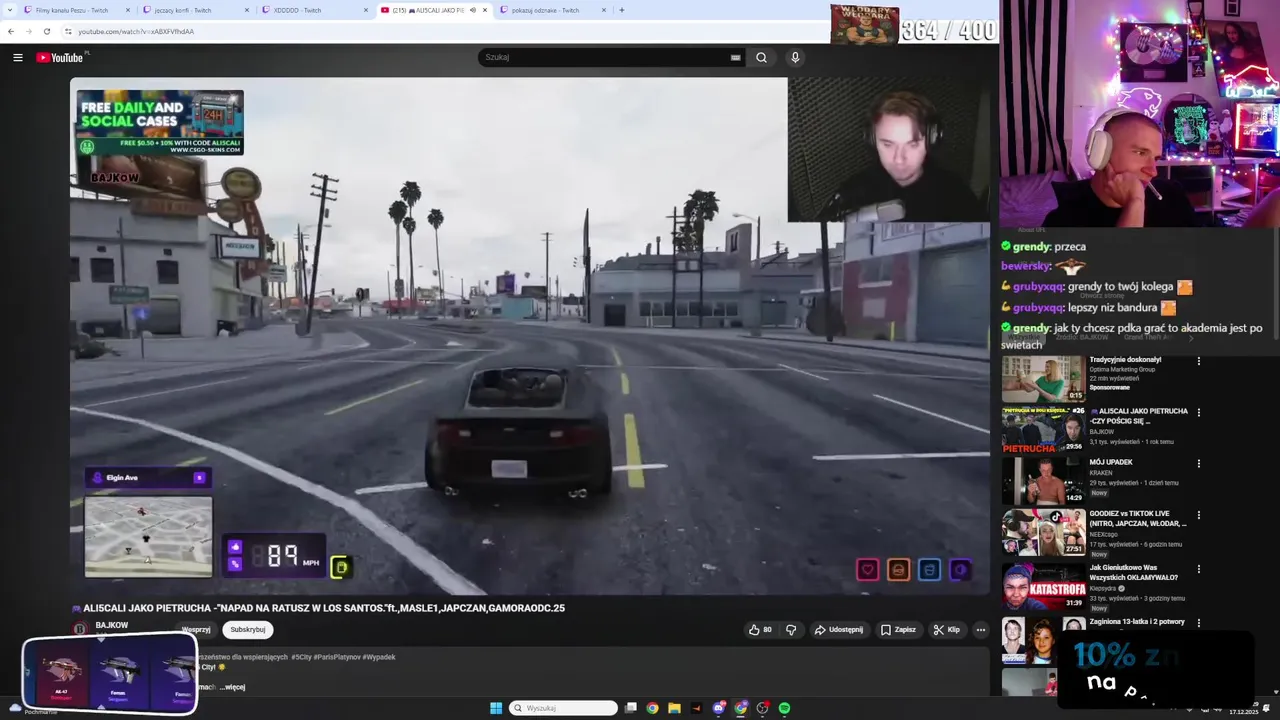Create a clip with the Klip button

(x=946, y=630)
